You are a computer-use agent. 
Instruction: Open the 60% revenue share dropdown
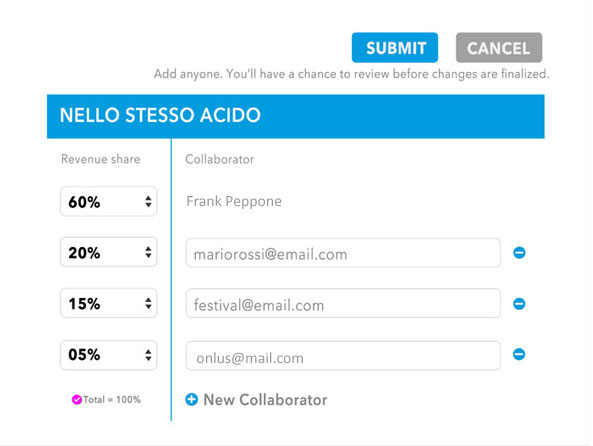(109, 202)
